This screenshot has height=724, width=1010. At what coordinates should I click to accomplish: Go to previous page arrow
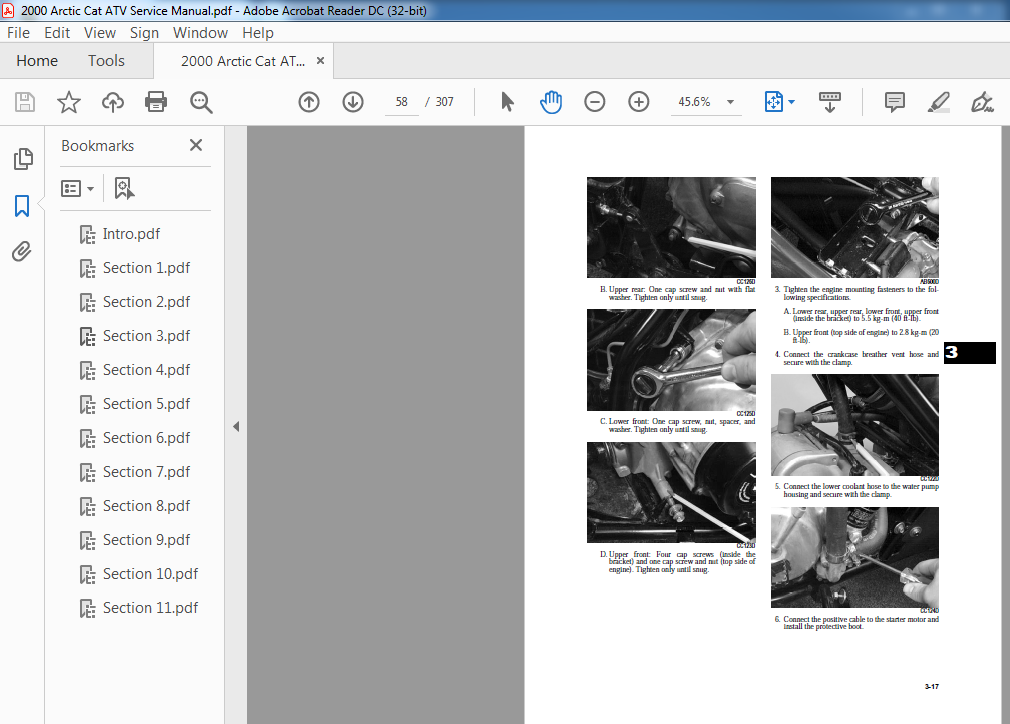[309, 102]
